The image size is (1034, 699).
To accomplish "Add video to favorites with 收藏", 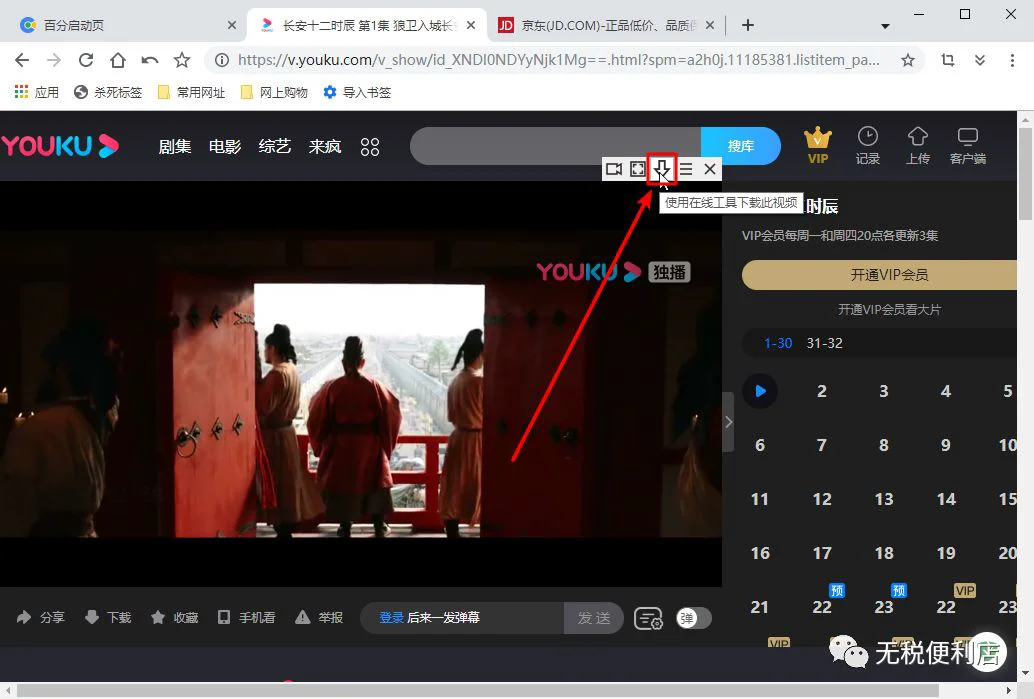I will (174, 617).
